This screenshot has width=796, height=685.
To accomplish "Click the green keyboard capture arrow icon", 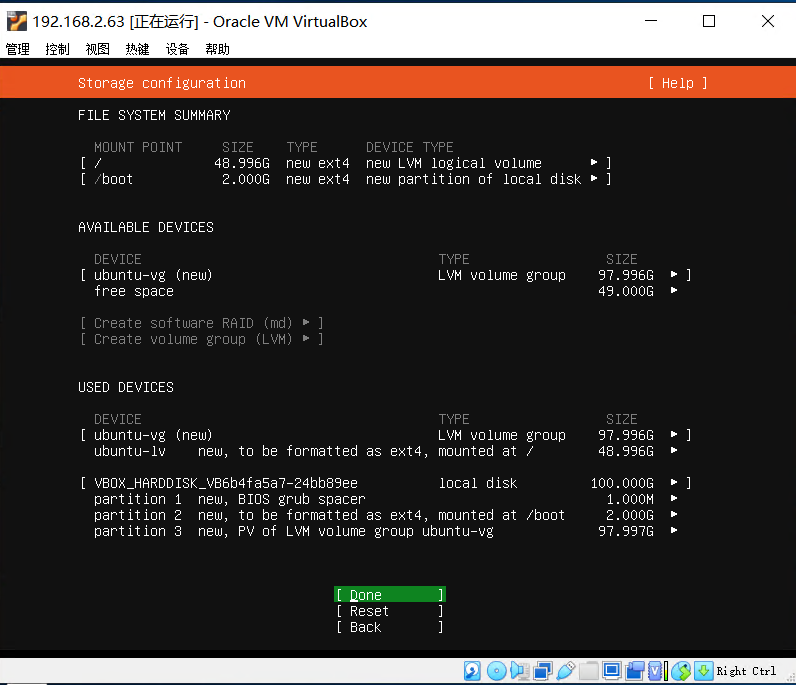I will pyautogui.click(x=704, y=671).
